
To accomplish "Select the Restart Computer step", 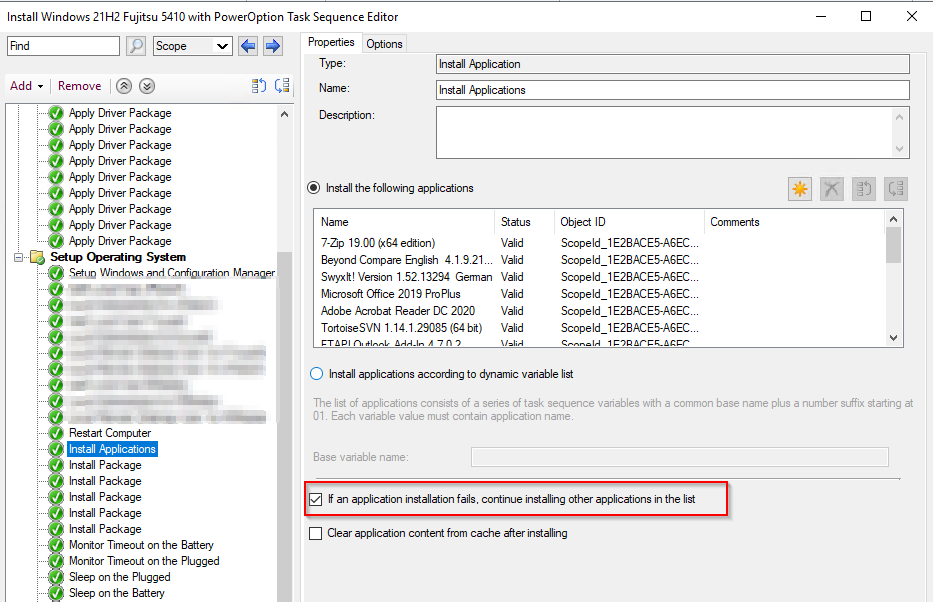I will click(x=110, y=433).
